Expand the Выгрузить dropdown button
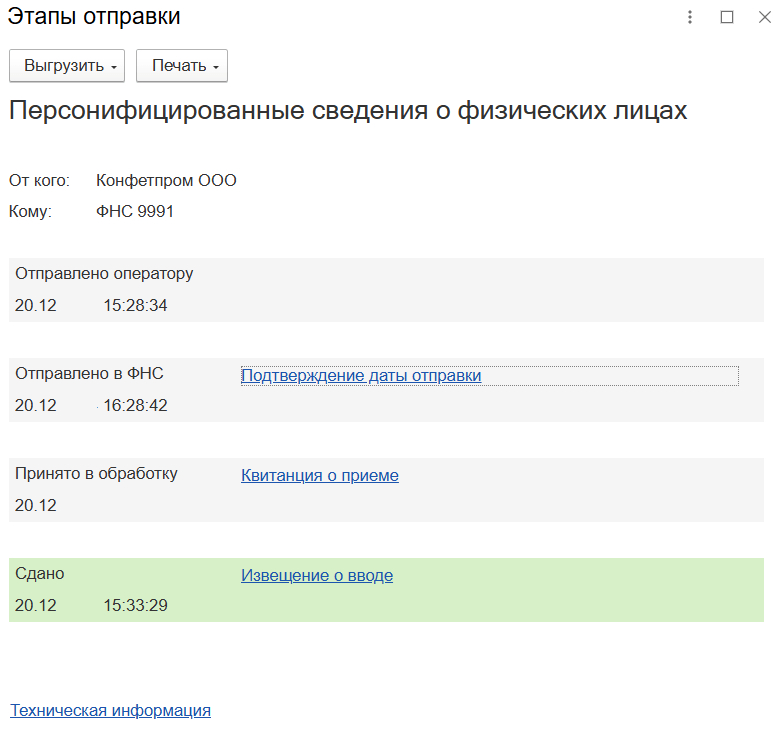Viewport: 780px width, 730px height. pyautogui.click(x=66, y=66)
